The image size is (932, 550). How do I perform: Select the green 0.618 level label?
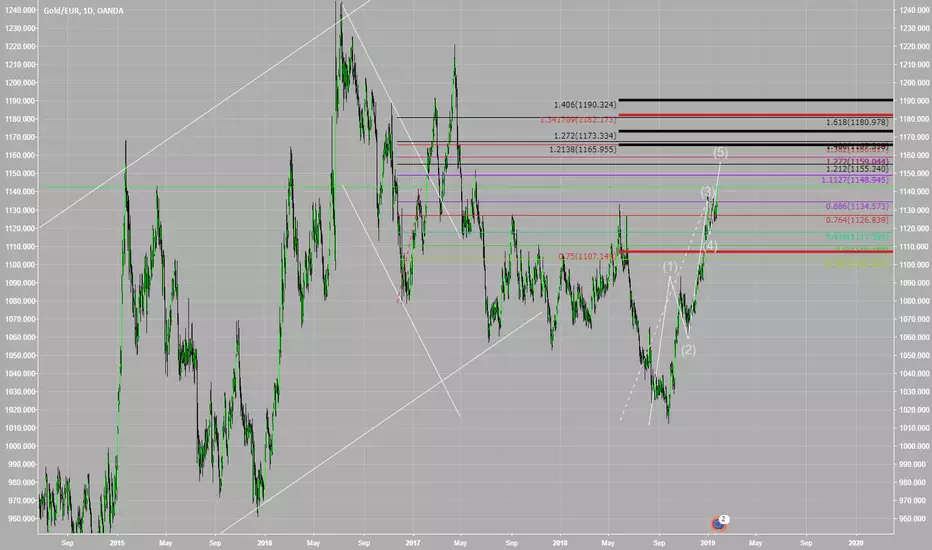click(x=857, y=237)
